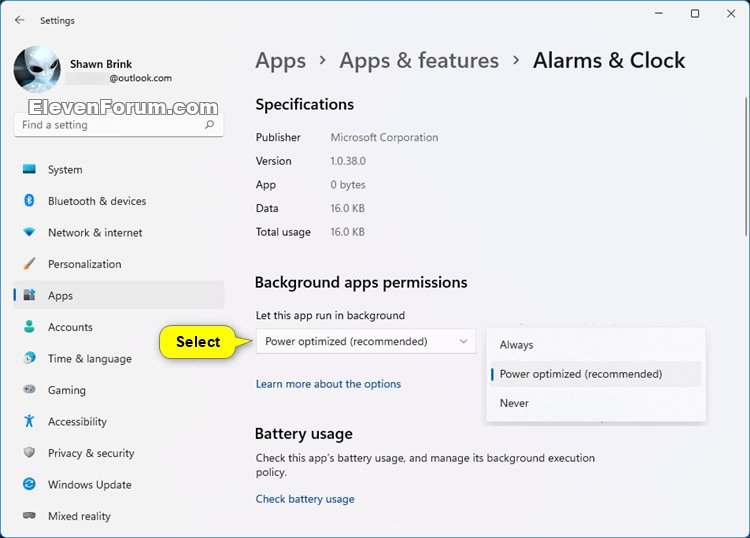This screenshot has width=750, height=538.
Task: Open Learn more about the options
Action: pyautogui.click(x=328, y=384)
